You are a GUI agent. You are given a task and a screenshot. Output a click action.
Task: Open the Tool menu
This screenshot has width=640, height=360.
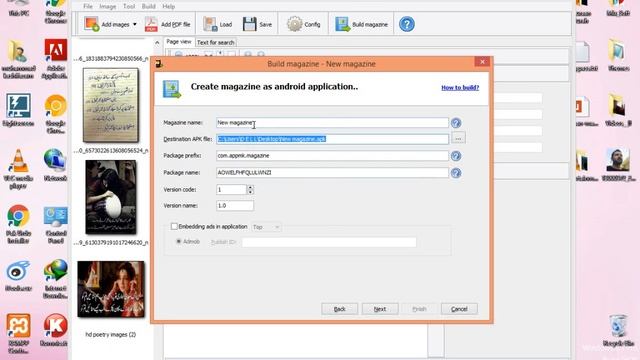click(129, 7)
